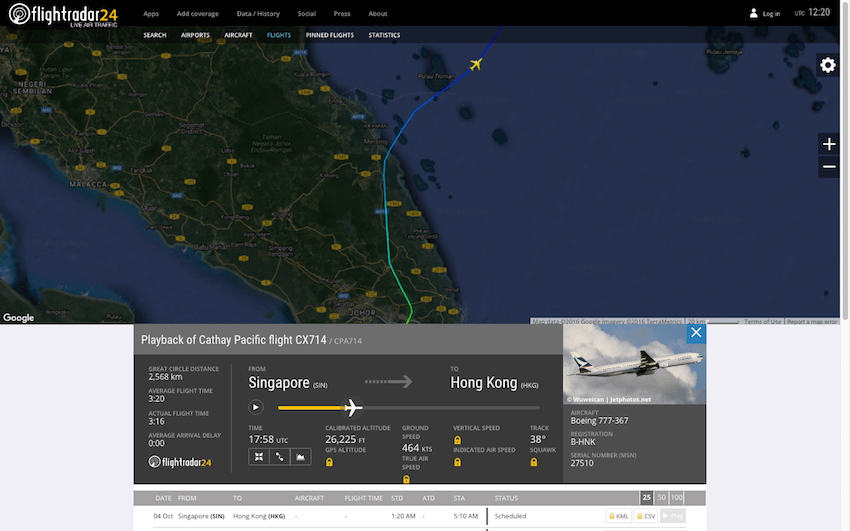Open the map settings gear
Image resolution: width=850 pixels, height=531 pixels.
tap(827, 65)
